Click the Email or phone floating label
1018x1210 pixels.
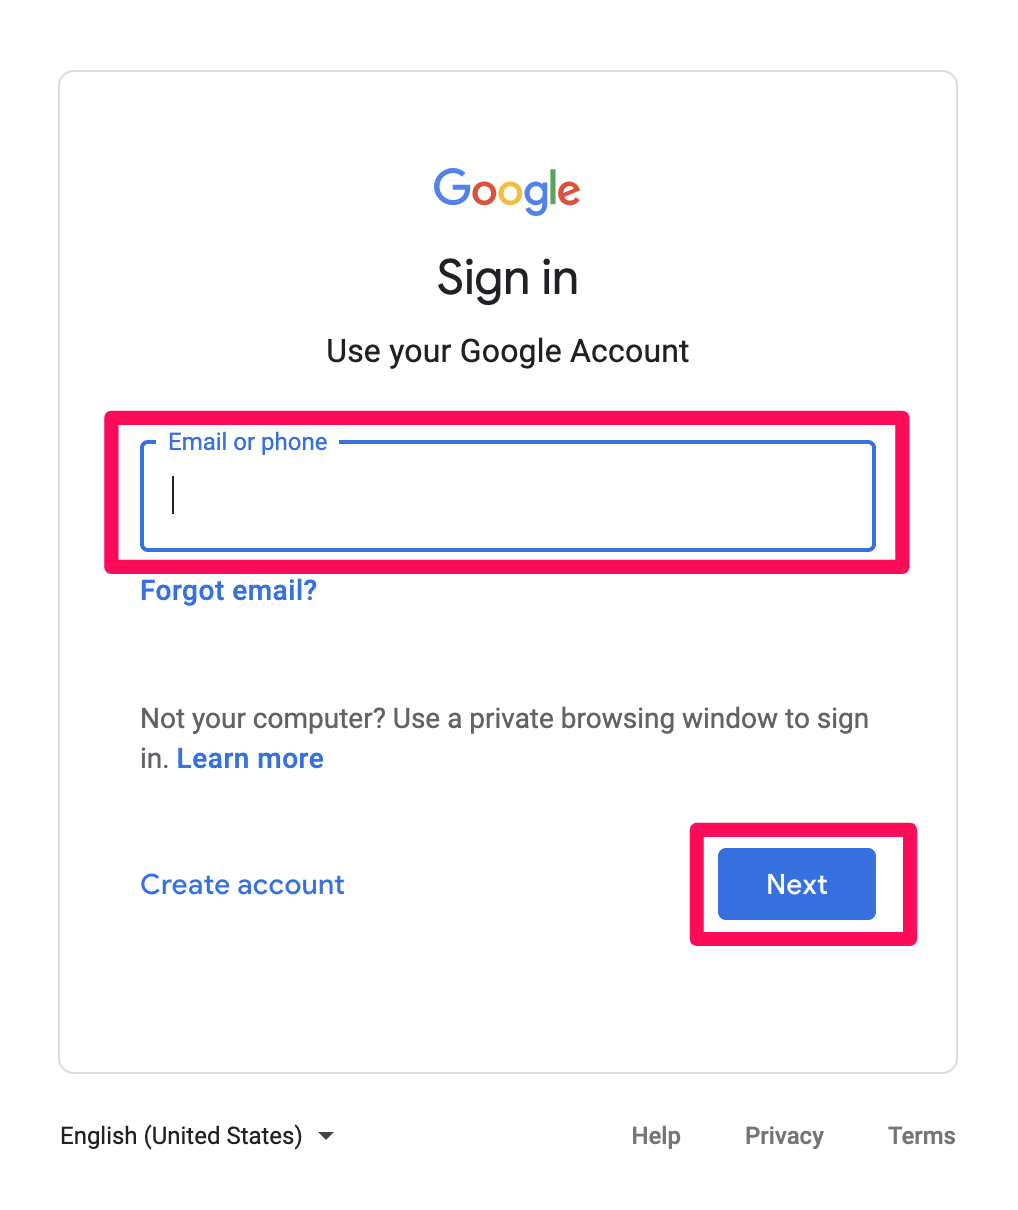(248, 442)
